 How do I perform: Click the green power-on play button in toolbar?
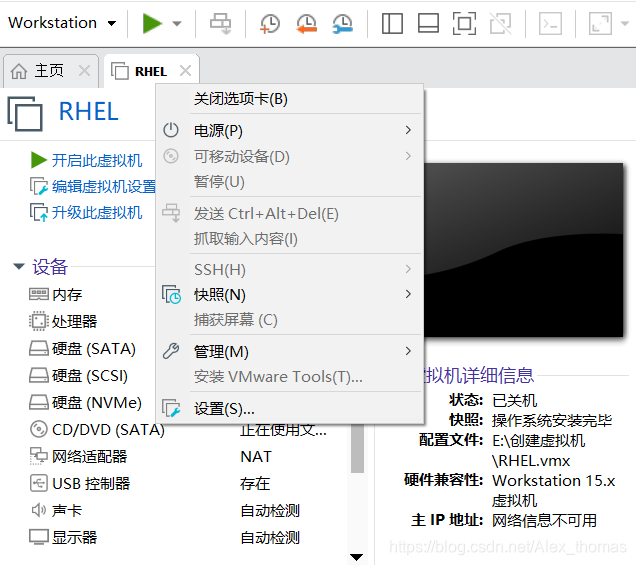[152, 24]
